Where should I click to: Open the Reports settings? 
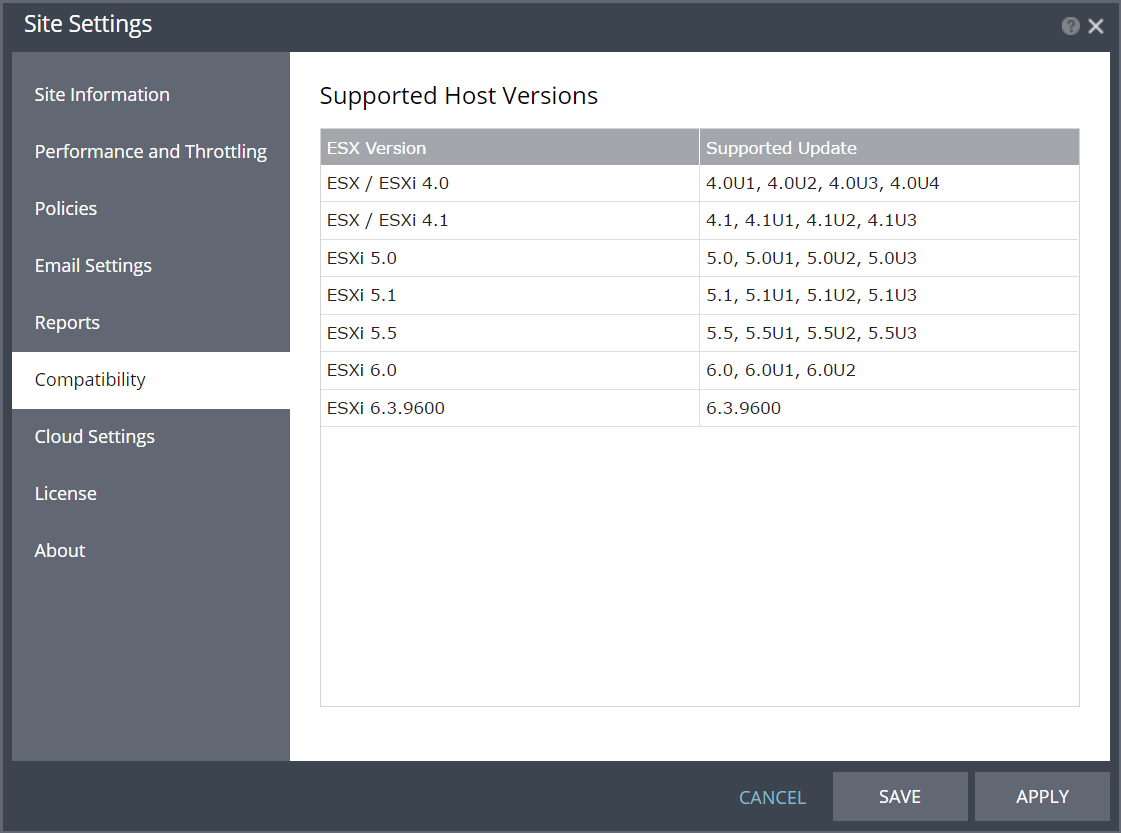point(151,323)
